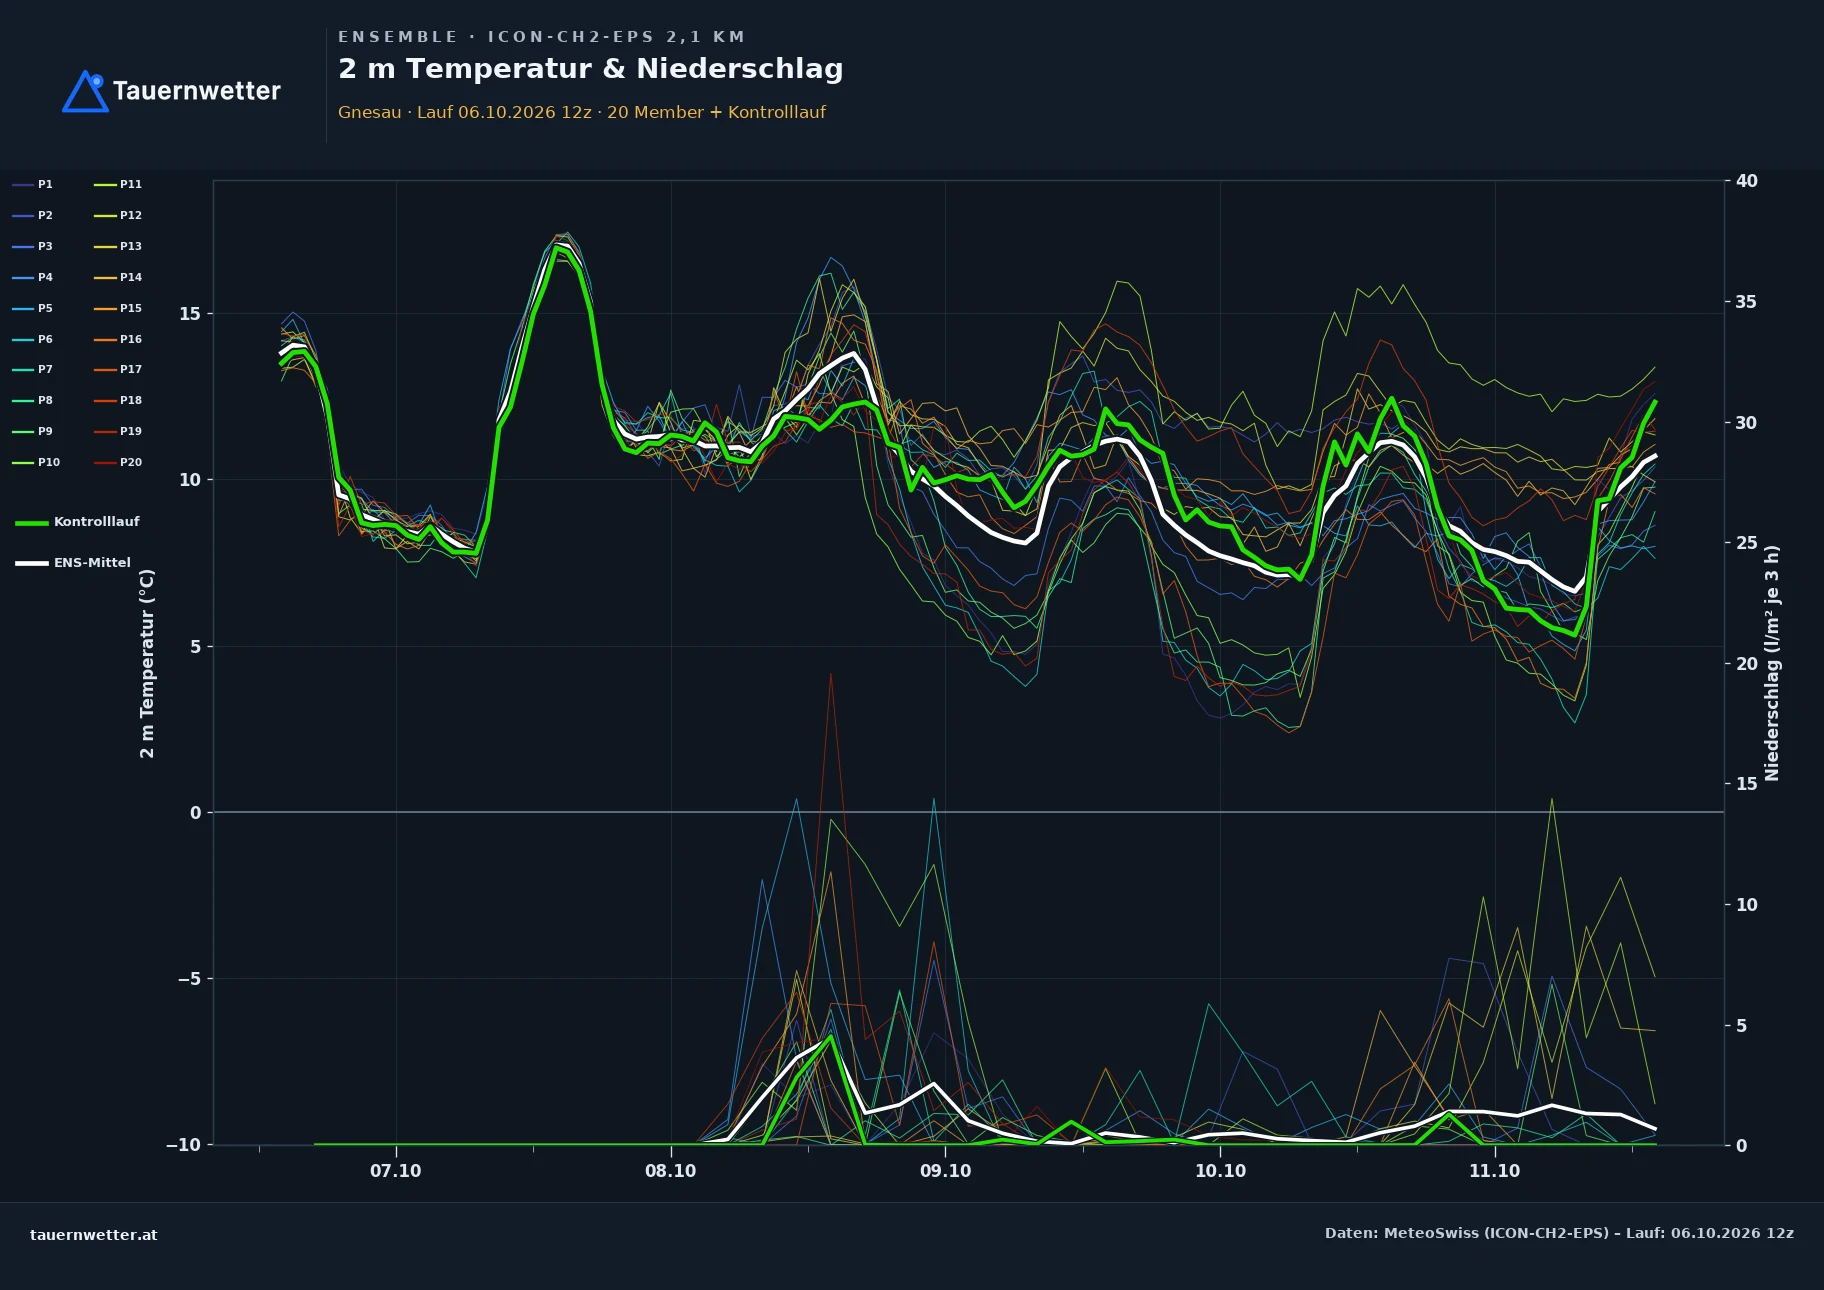Pick the P4 legend entry
Viewport: 1824px width, 1290px height.
tap(33, 277)
